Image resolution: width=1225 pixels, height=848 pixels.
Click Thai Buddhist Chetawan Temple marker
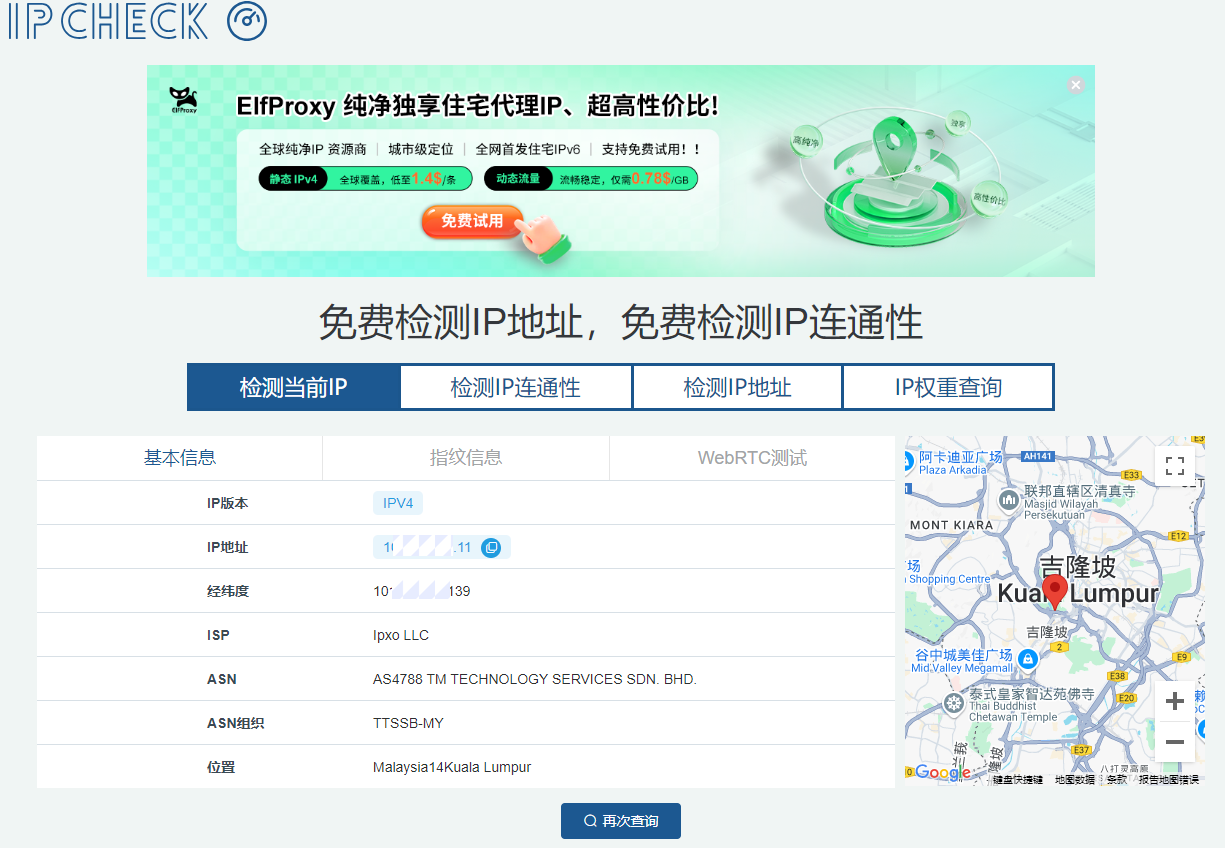(955, 703)
